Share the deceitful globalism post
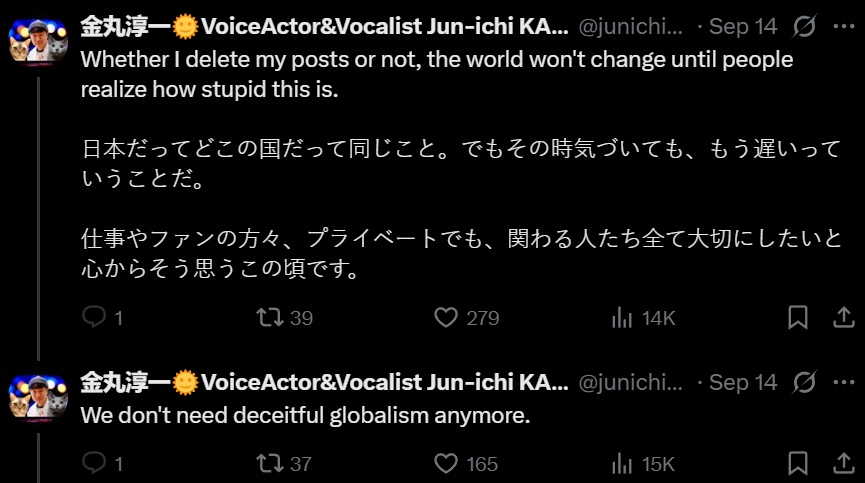The width and height of the screenshot is (865, 483). [842, 463]
